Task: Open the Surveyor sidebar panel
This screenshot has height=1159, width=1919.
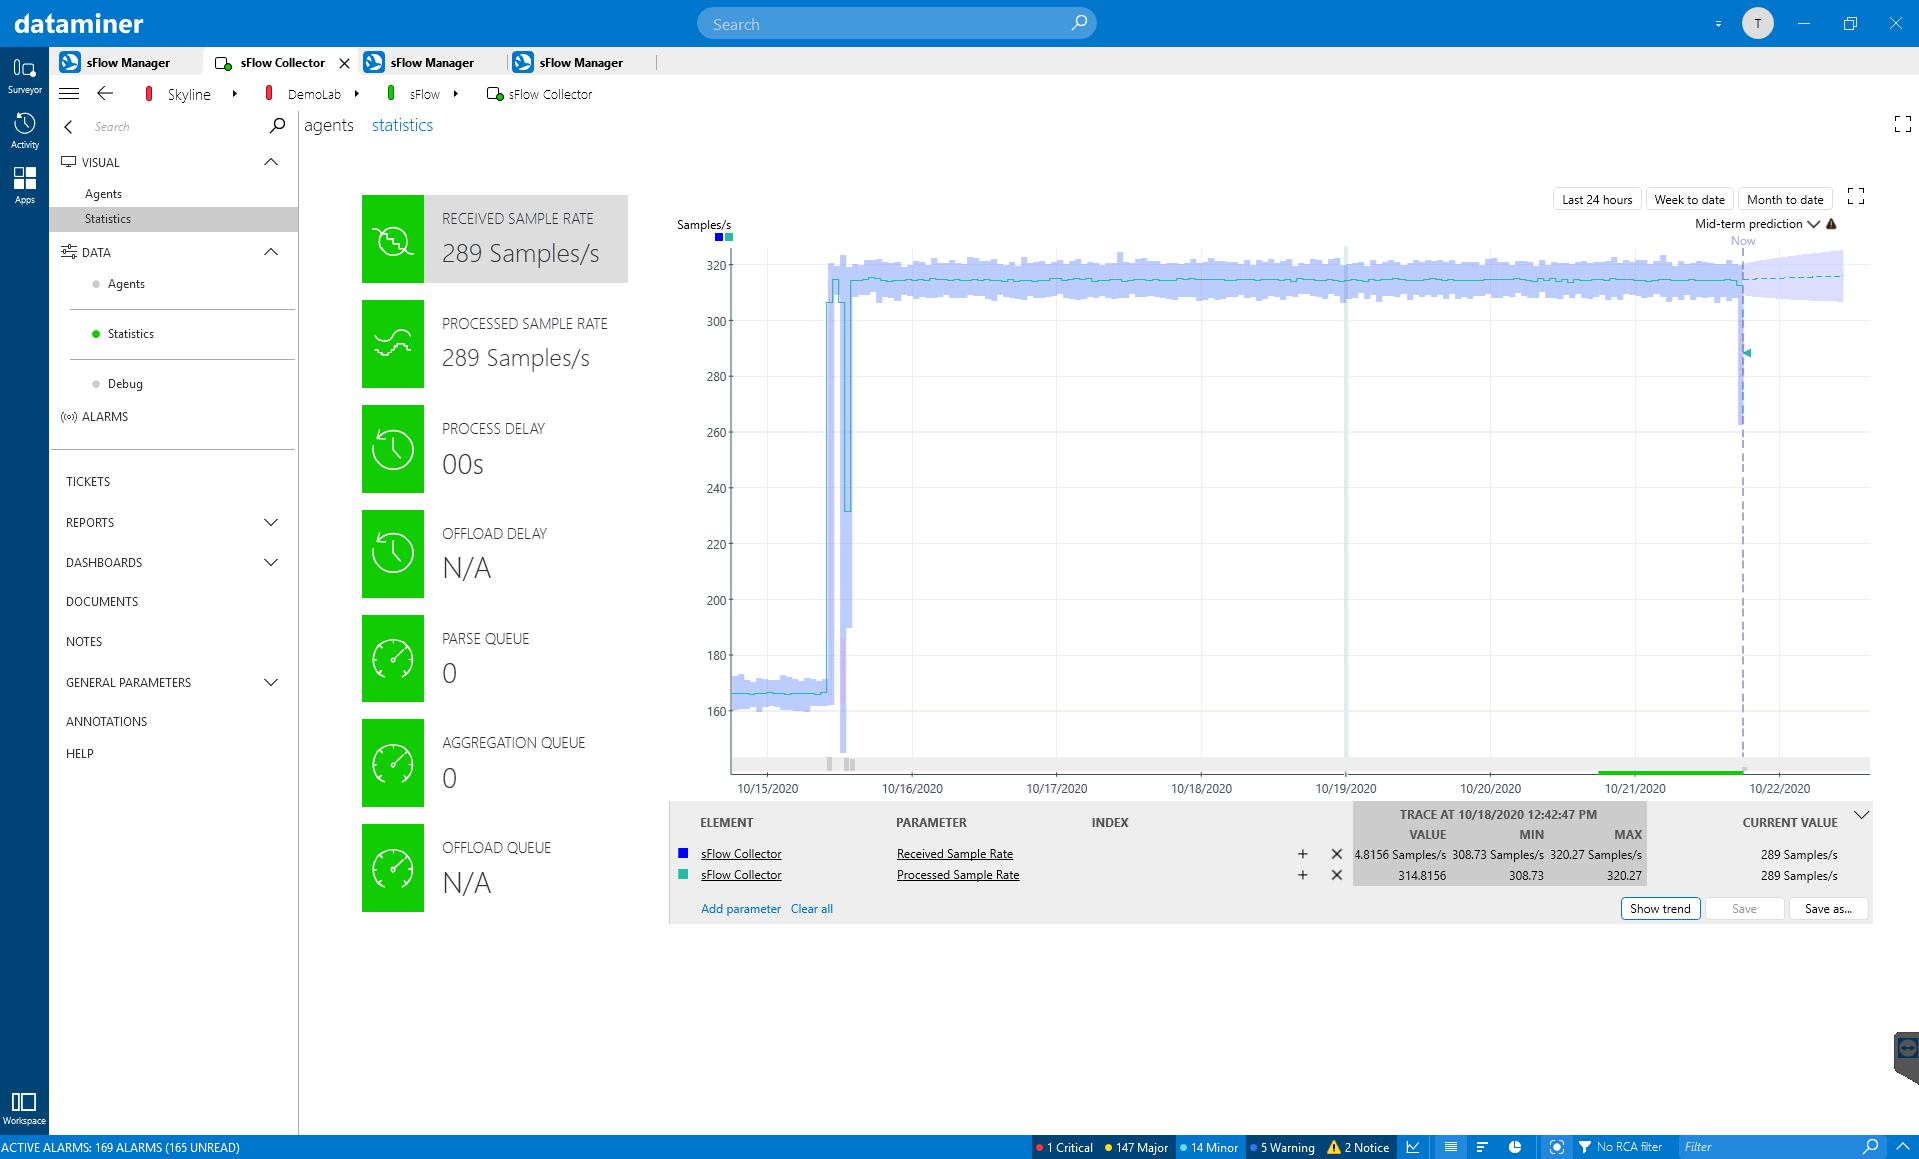Action: pyautogui.click(x=24, y=76)
